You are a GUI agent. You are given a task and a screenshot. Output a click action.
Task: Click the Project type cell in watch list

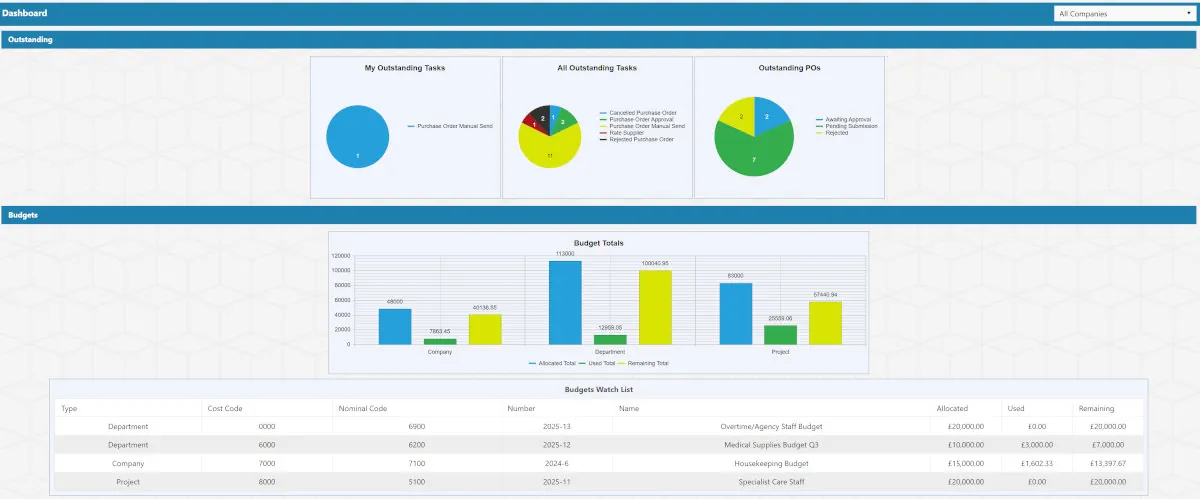(x=128, y=482)
